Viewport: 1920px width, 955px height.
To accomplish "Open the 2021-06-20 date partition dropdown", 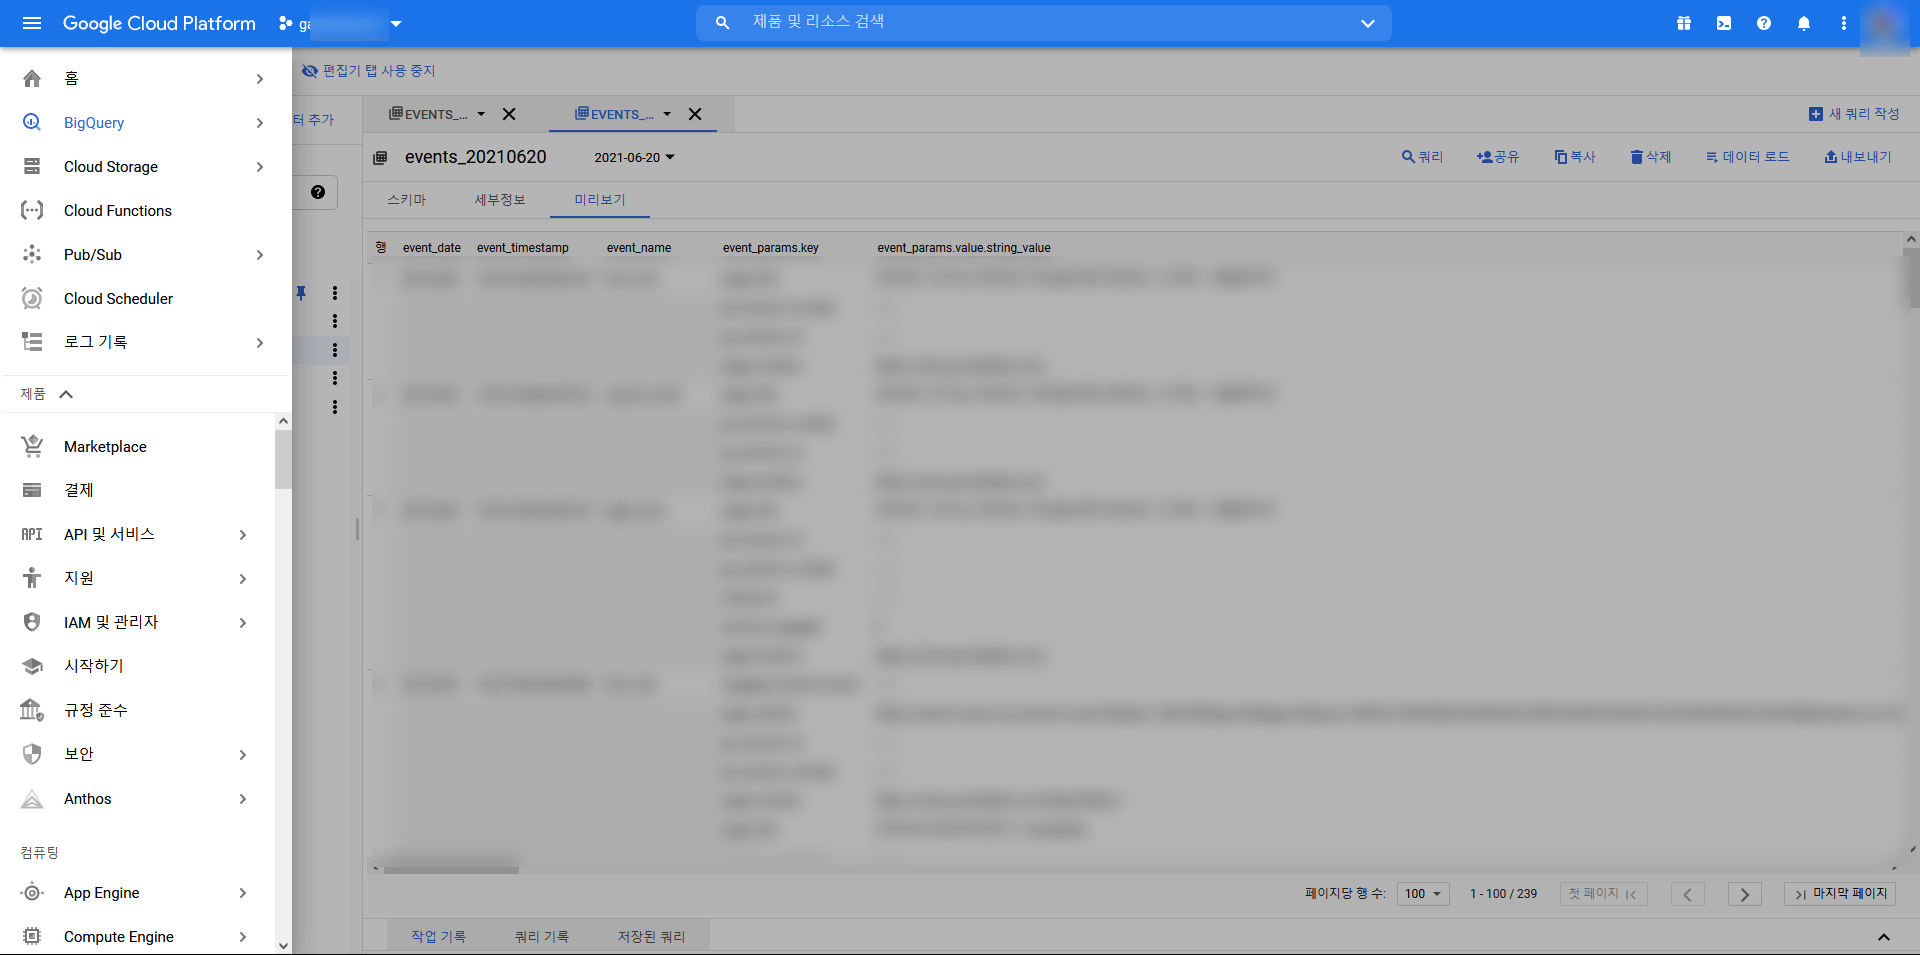I will click(x=635, y=157).
